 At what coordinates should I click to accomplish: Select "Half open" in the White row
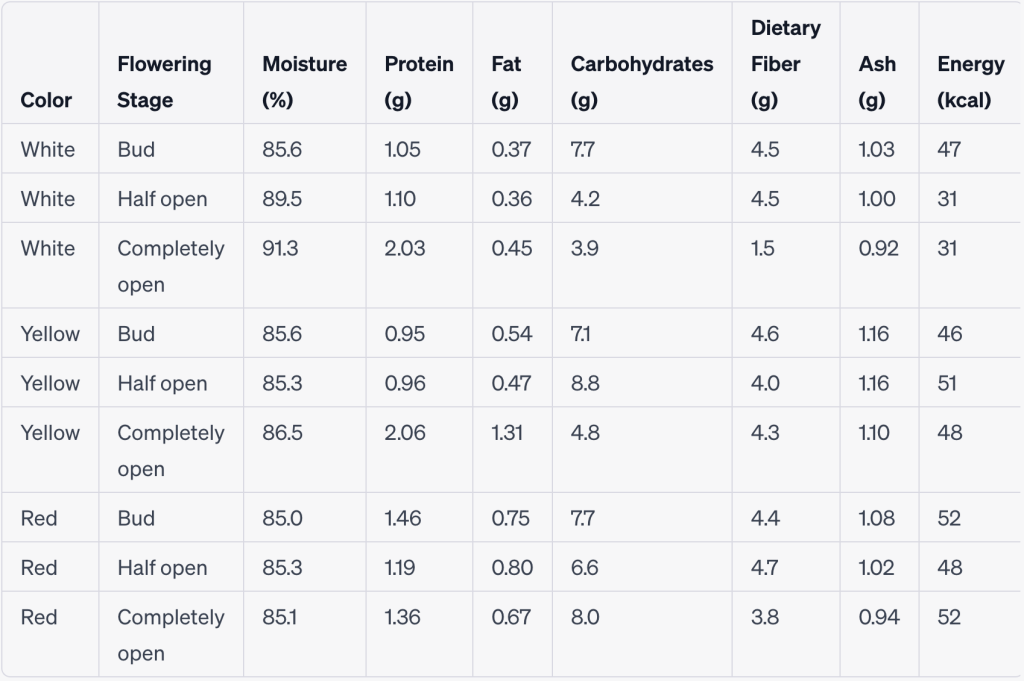click(162, 199)
